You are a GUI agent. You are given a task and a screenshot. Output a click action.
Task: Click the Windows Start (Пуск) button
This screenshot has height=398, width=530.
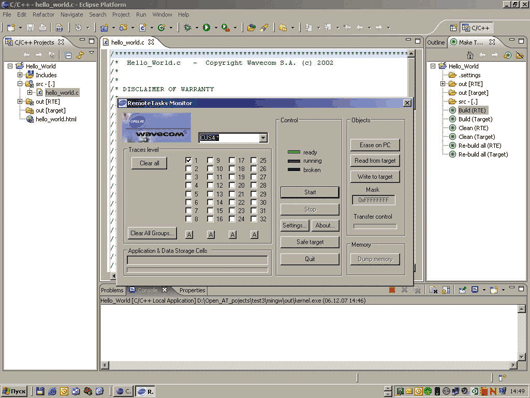14,391
